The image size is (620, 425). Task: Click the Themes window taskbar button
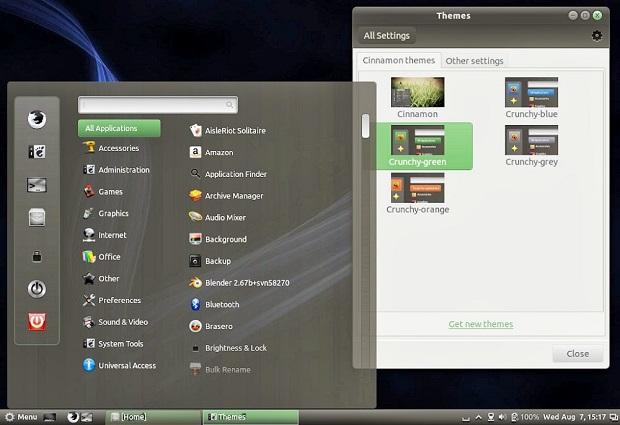pyautogui.click(x=251, y=417)
